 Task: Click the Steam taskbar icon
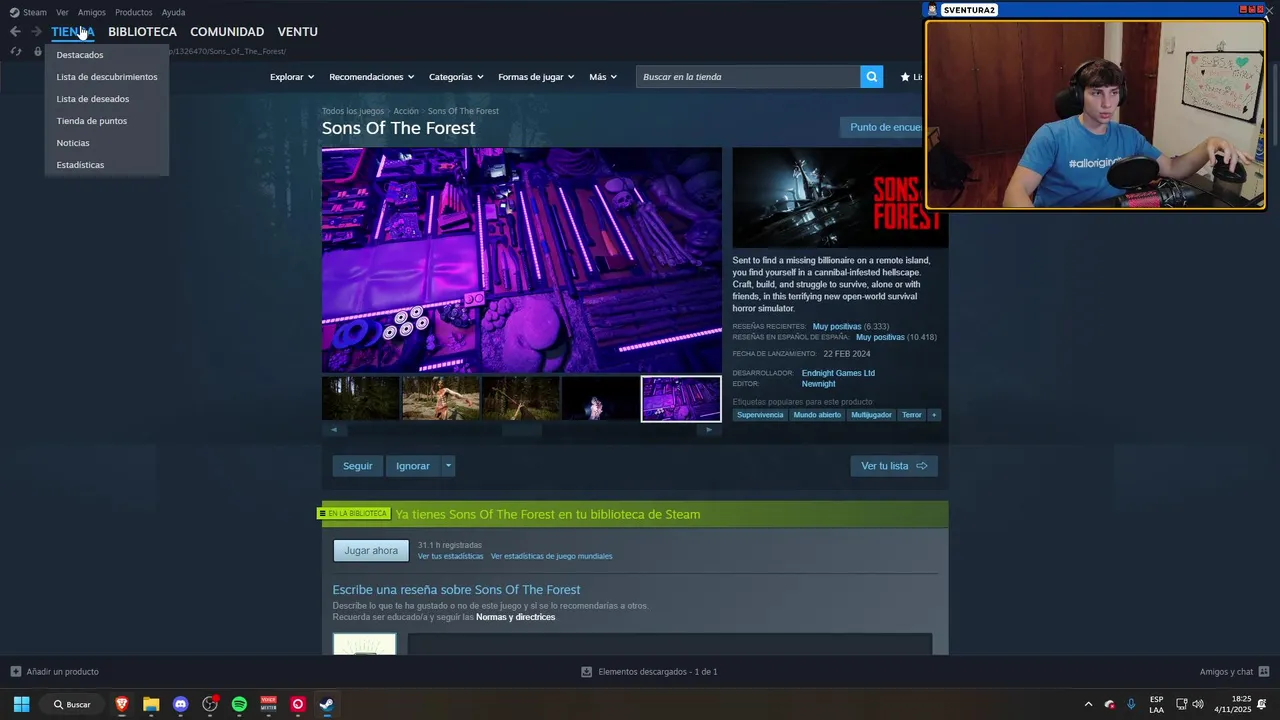[326, 704]
